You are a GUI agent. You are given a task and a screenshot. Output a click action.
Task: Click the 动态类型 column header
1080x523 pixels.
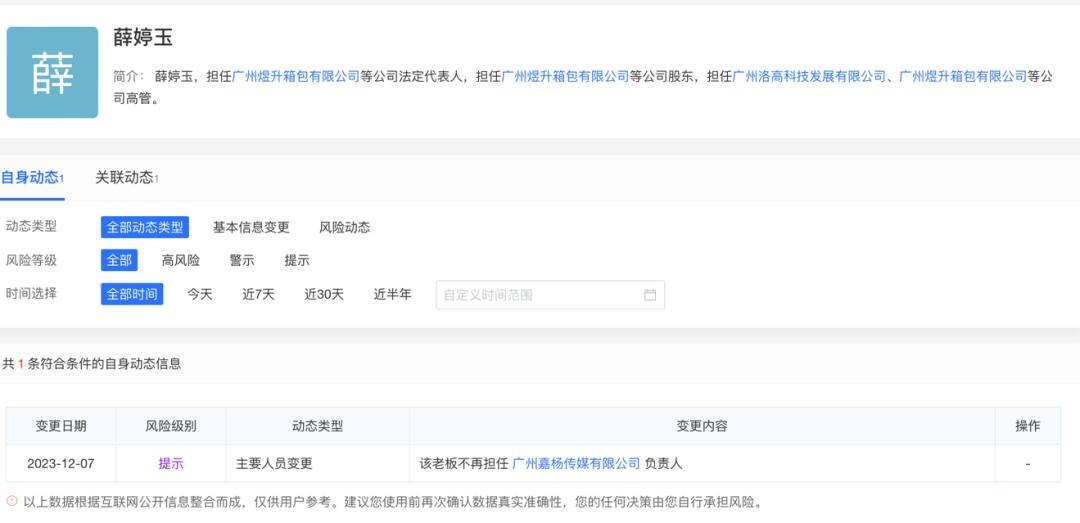(318, 426)
